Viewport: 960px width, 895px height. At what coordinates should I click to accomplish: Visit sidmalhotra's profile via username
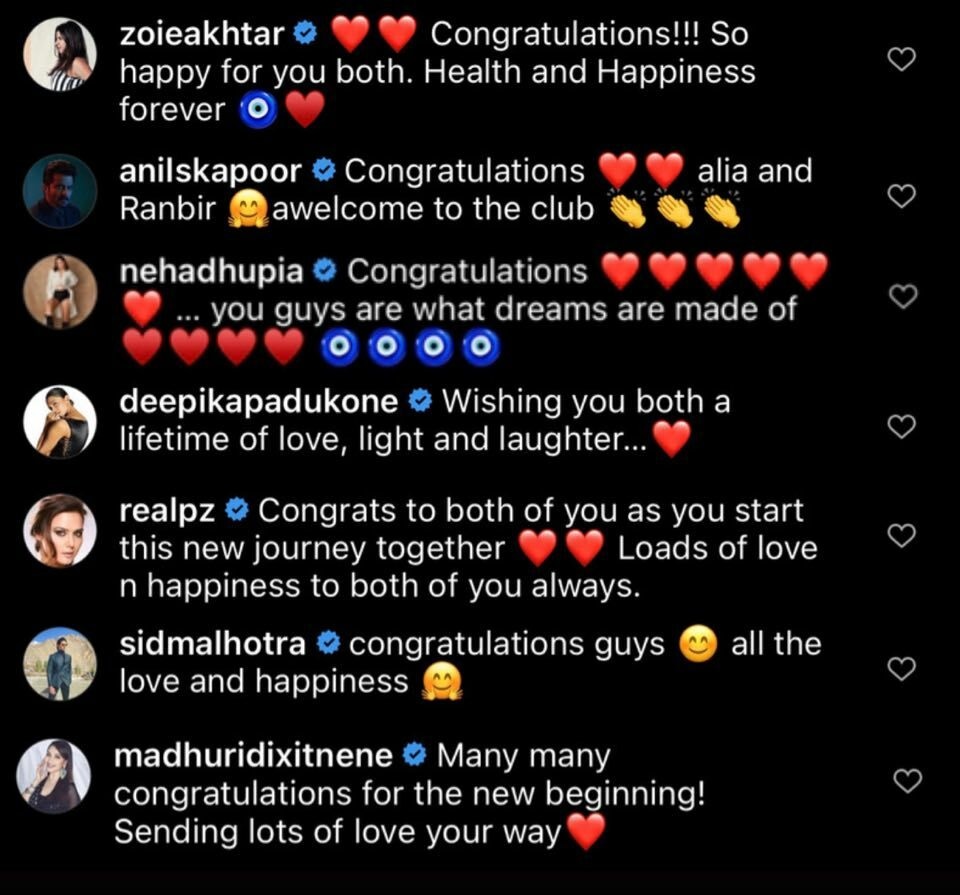coord(212,644)
